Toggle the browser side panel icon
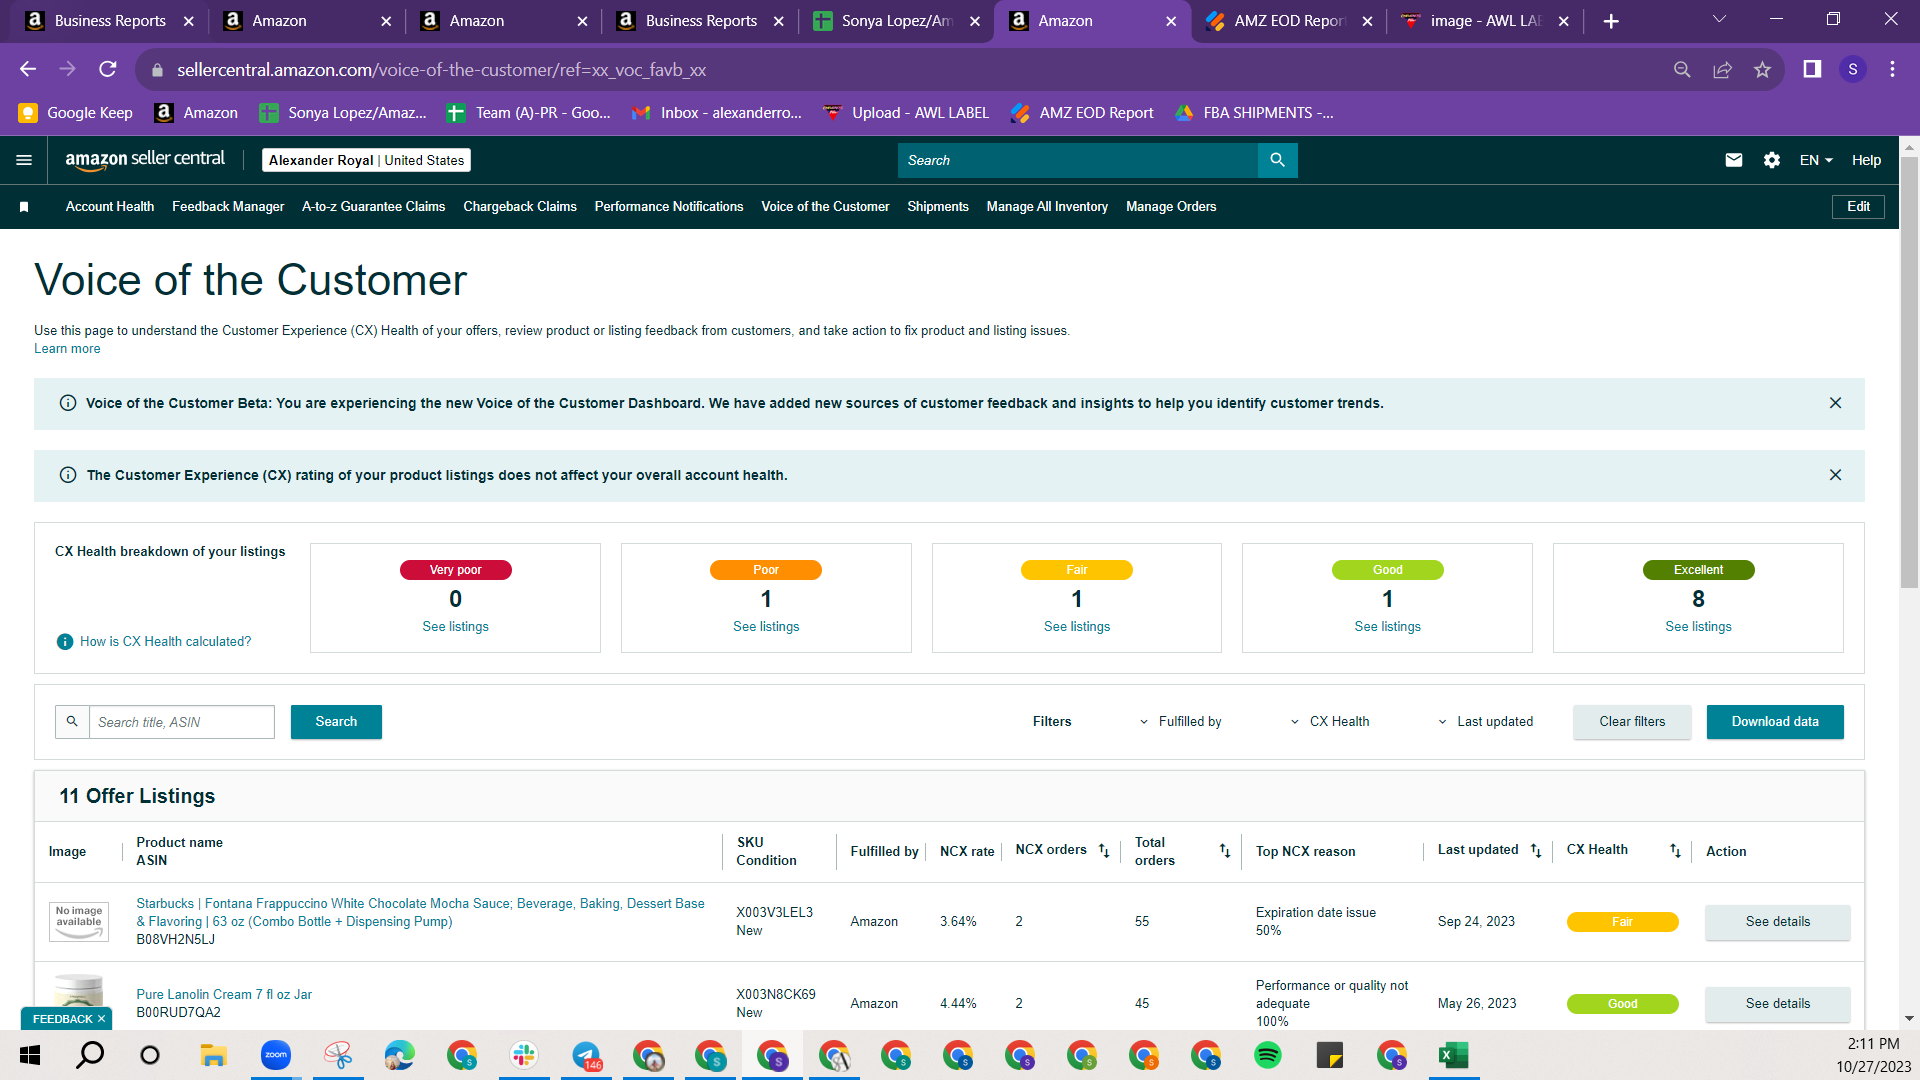The width and height of the screenshot is (1920, 1080). pos(1812,69)
